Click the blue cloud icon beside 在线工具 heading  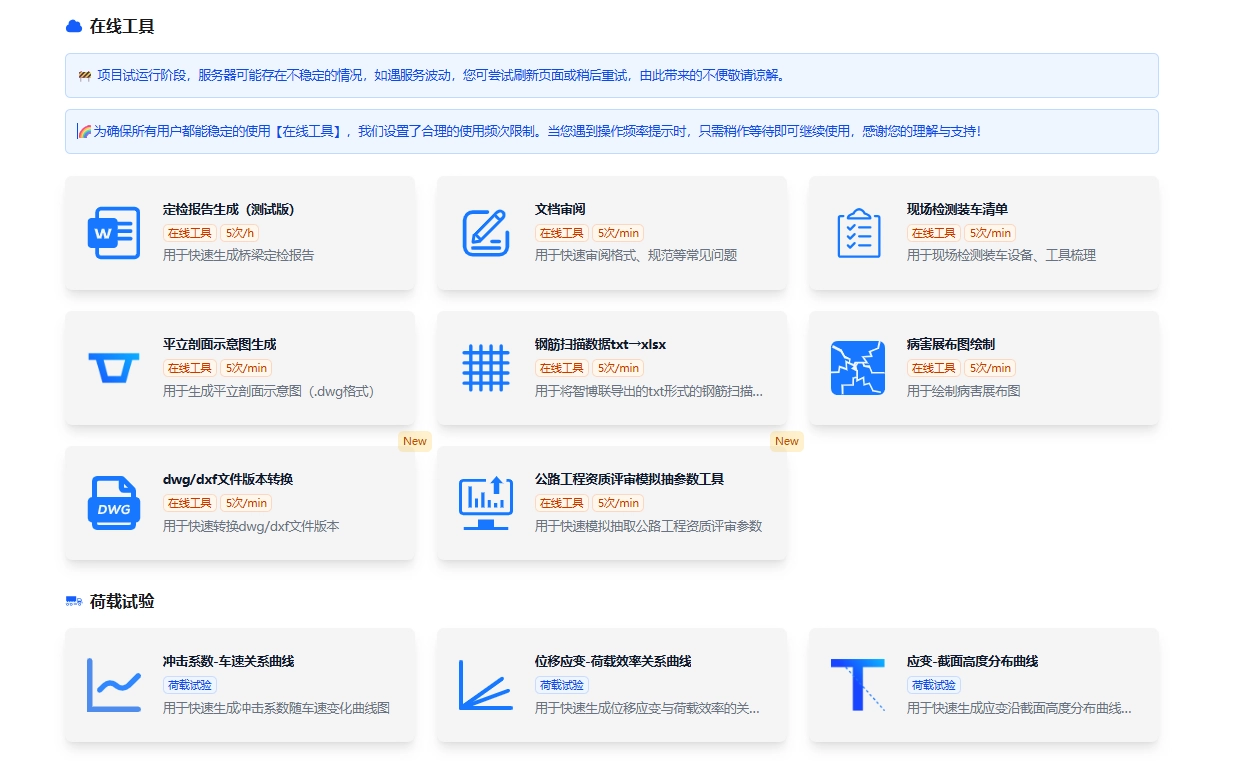tap(71, 25)
